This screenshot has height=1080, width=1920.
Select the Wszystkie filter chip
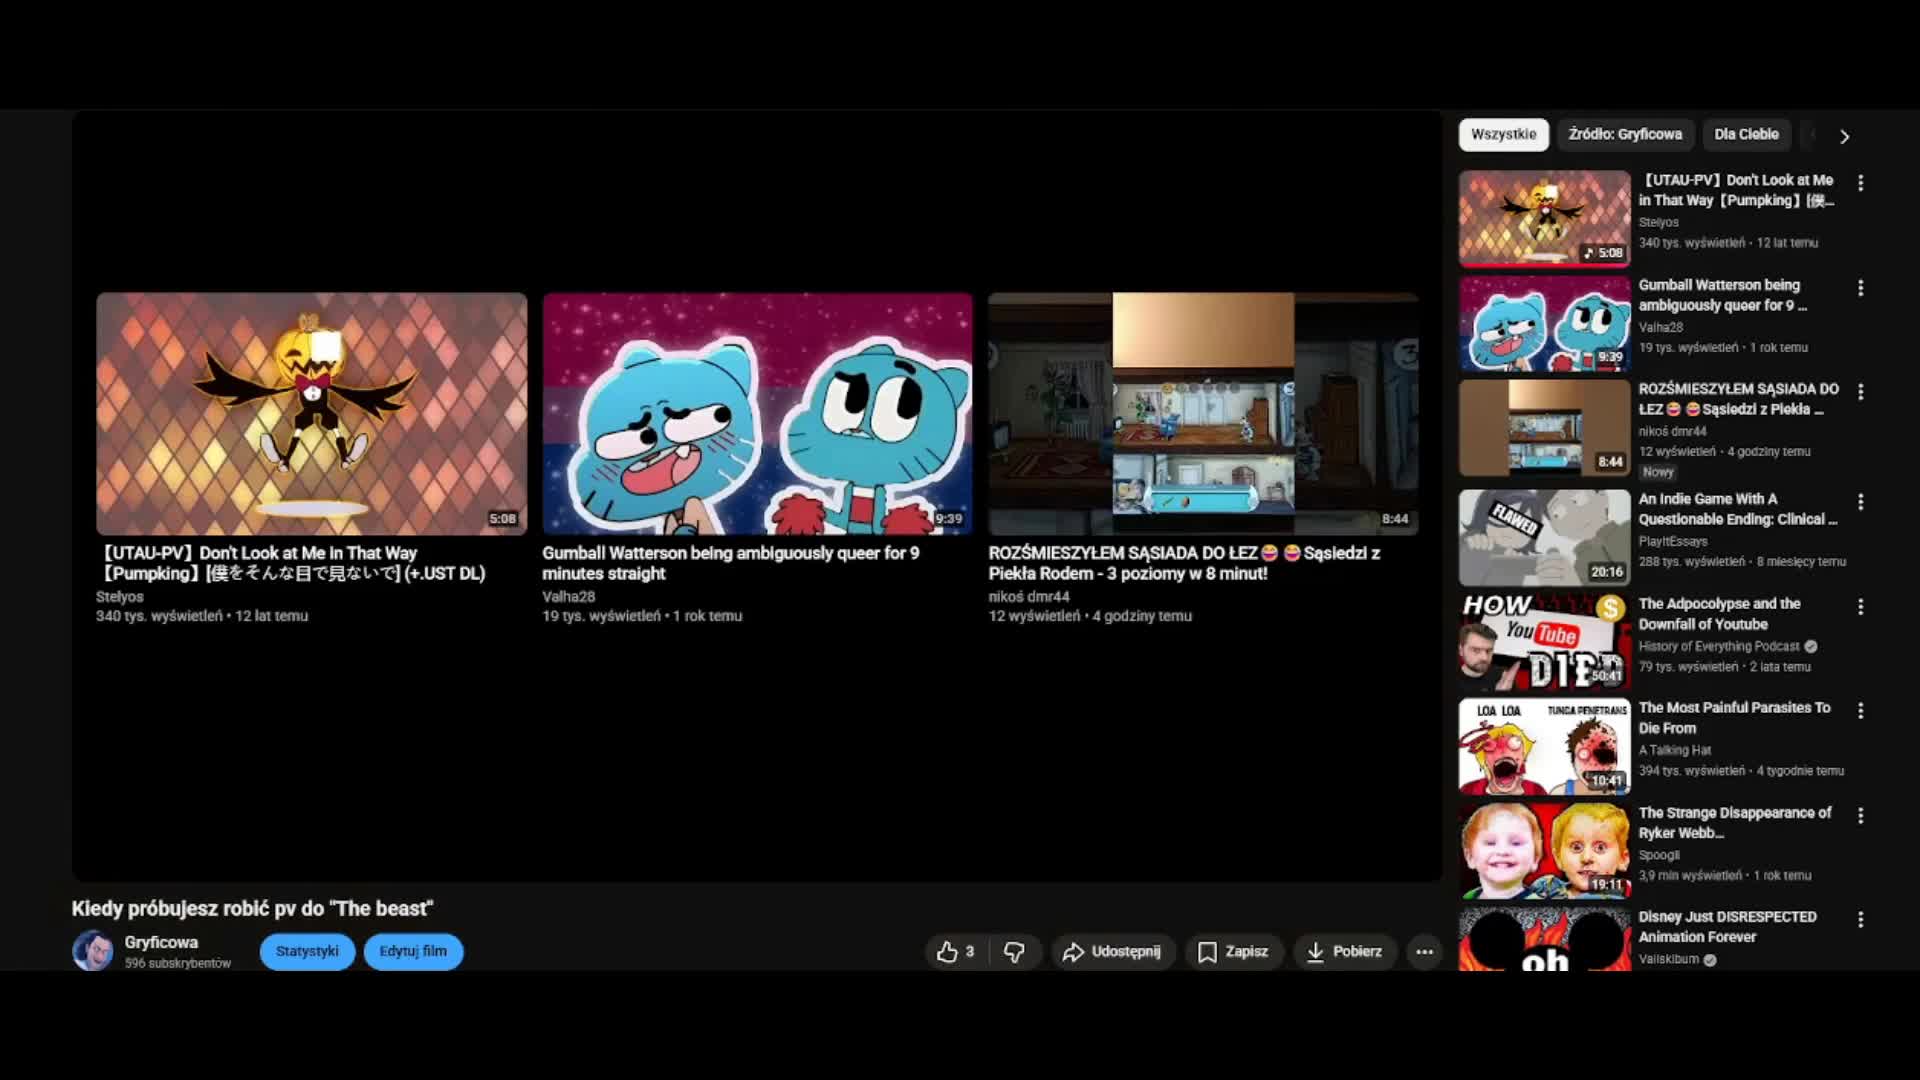pyautogui.click(x=1503, y=135)
